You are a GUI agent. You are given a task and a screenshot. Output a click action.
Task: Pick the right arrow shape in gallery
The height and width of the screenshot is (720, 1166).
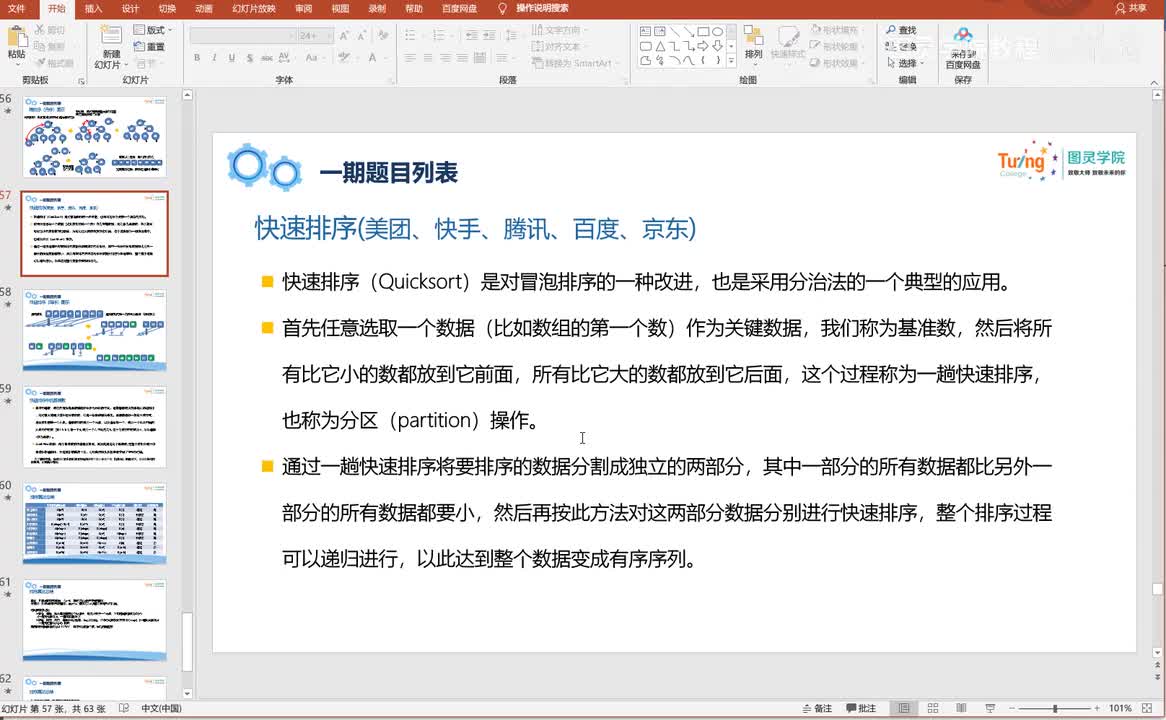point(703,46)
